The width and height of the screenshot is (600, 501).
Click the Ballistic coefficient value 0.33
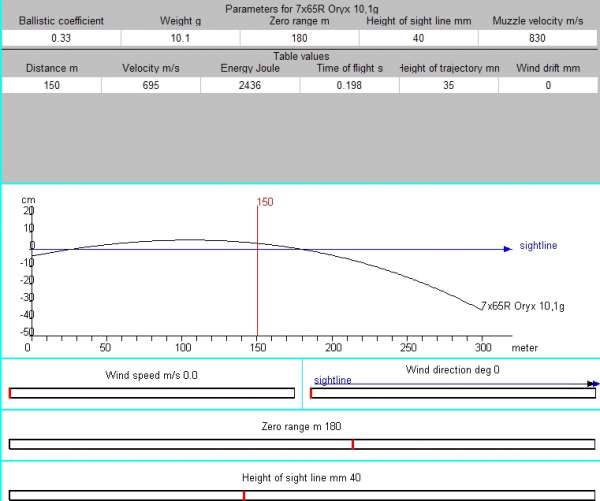tap(60, 37)
